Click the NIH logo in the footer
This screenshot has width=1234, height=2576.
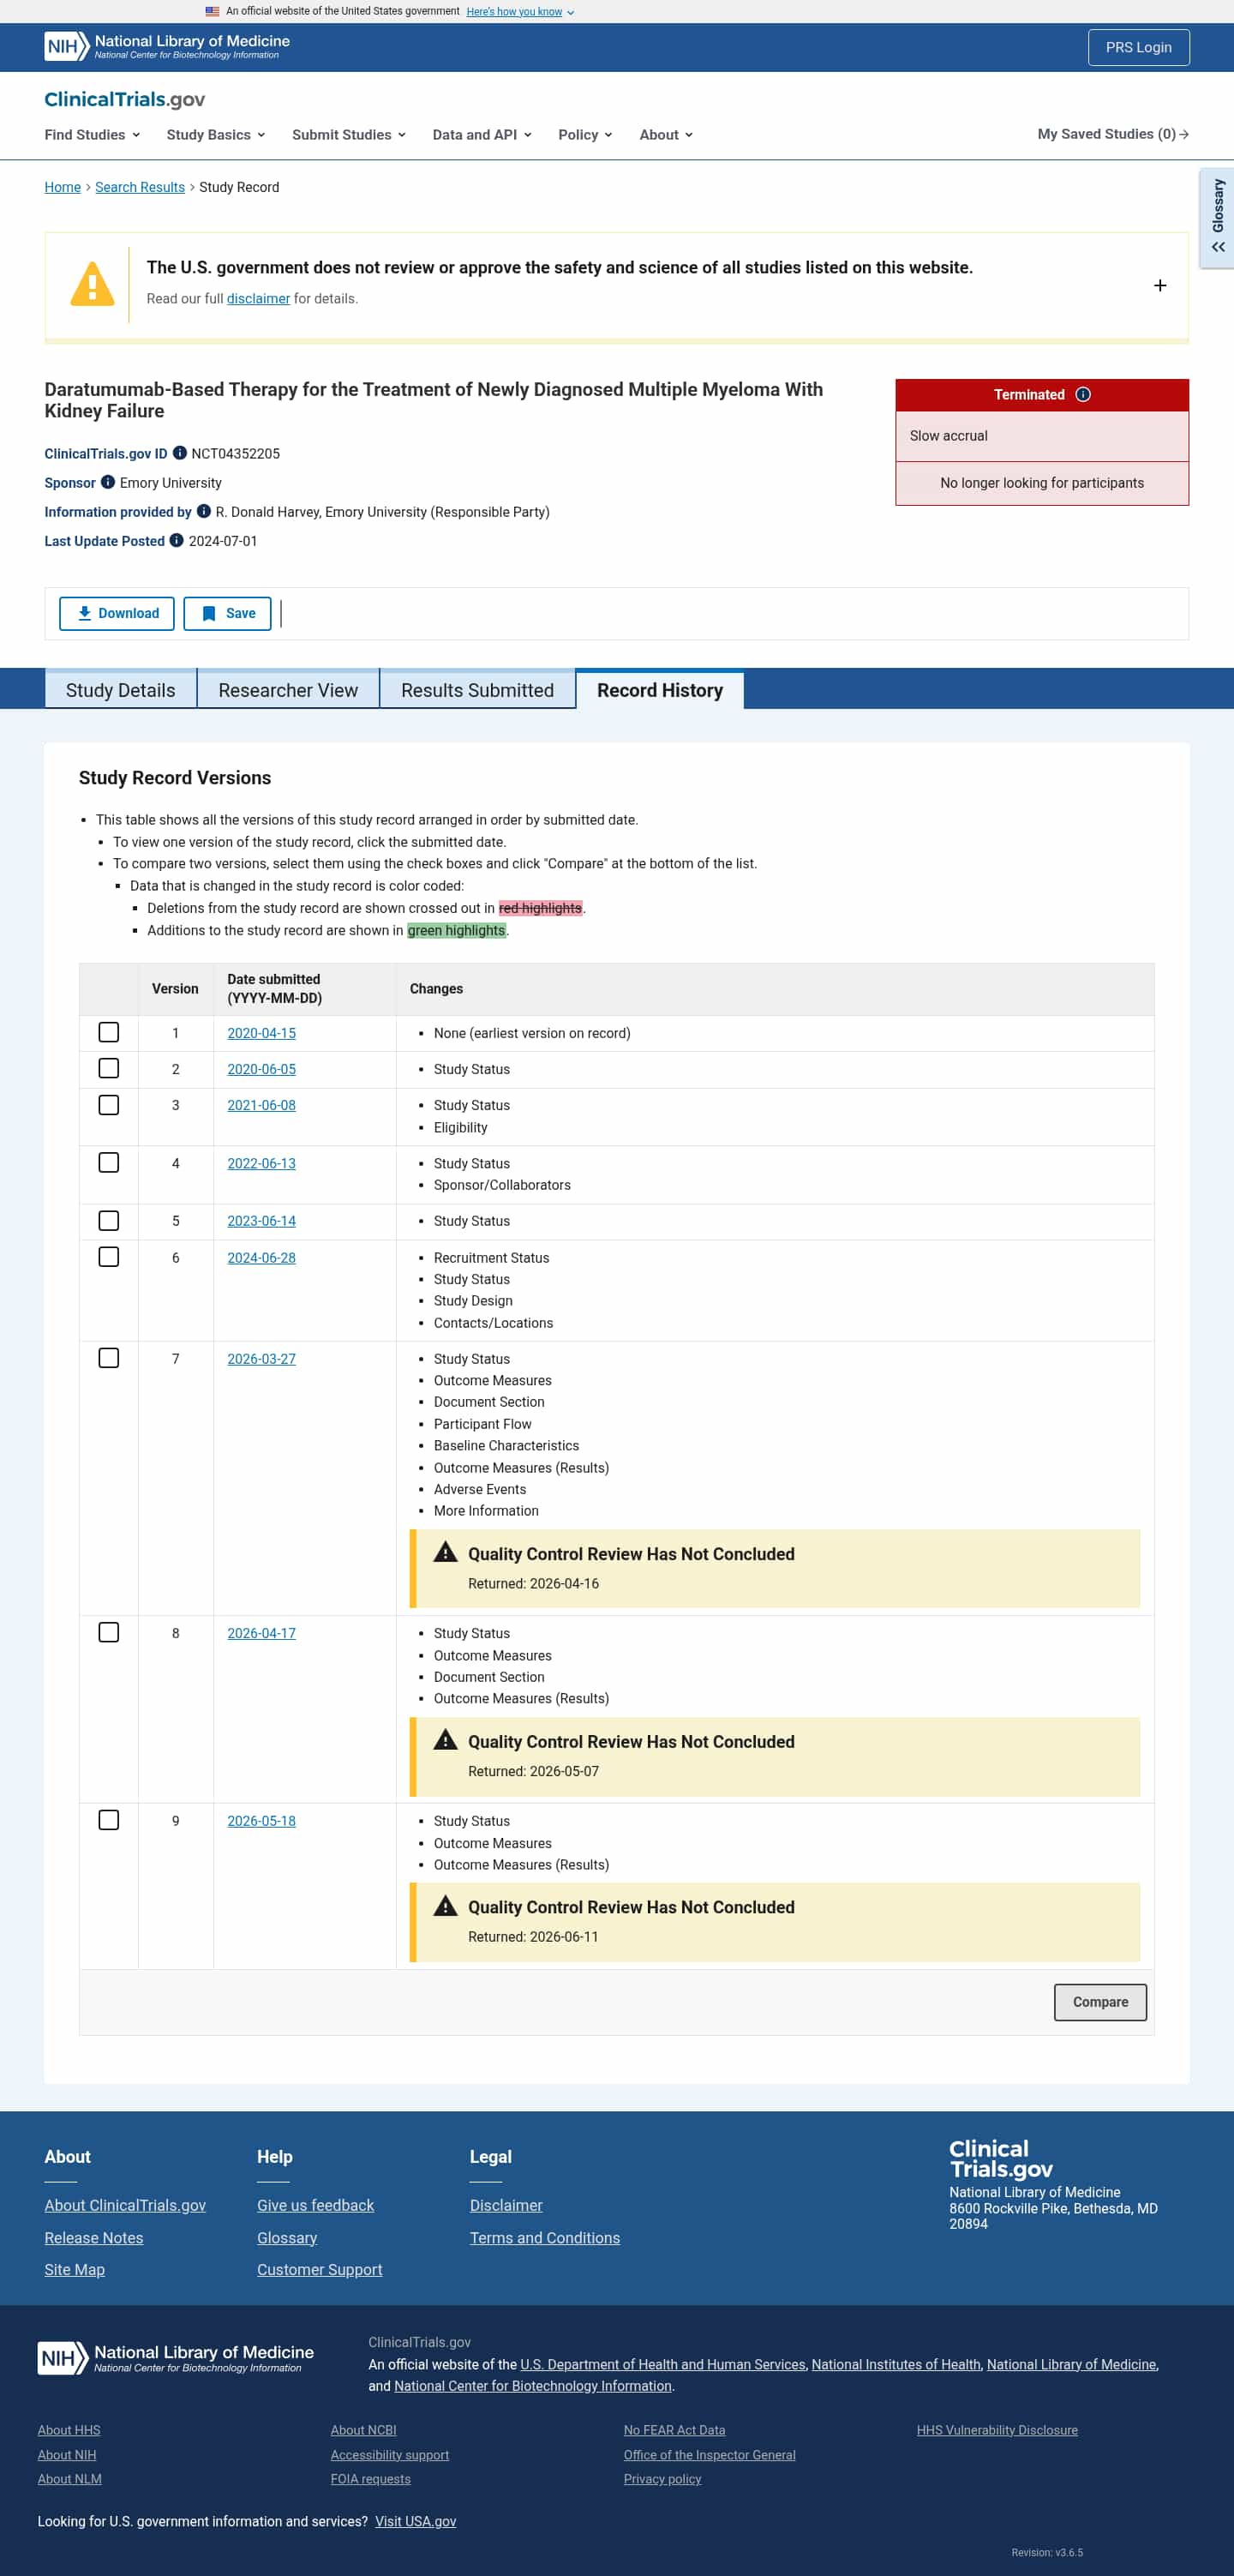(176, 2358)
